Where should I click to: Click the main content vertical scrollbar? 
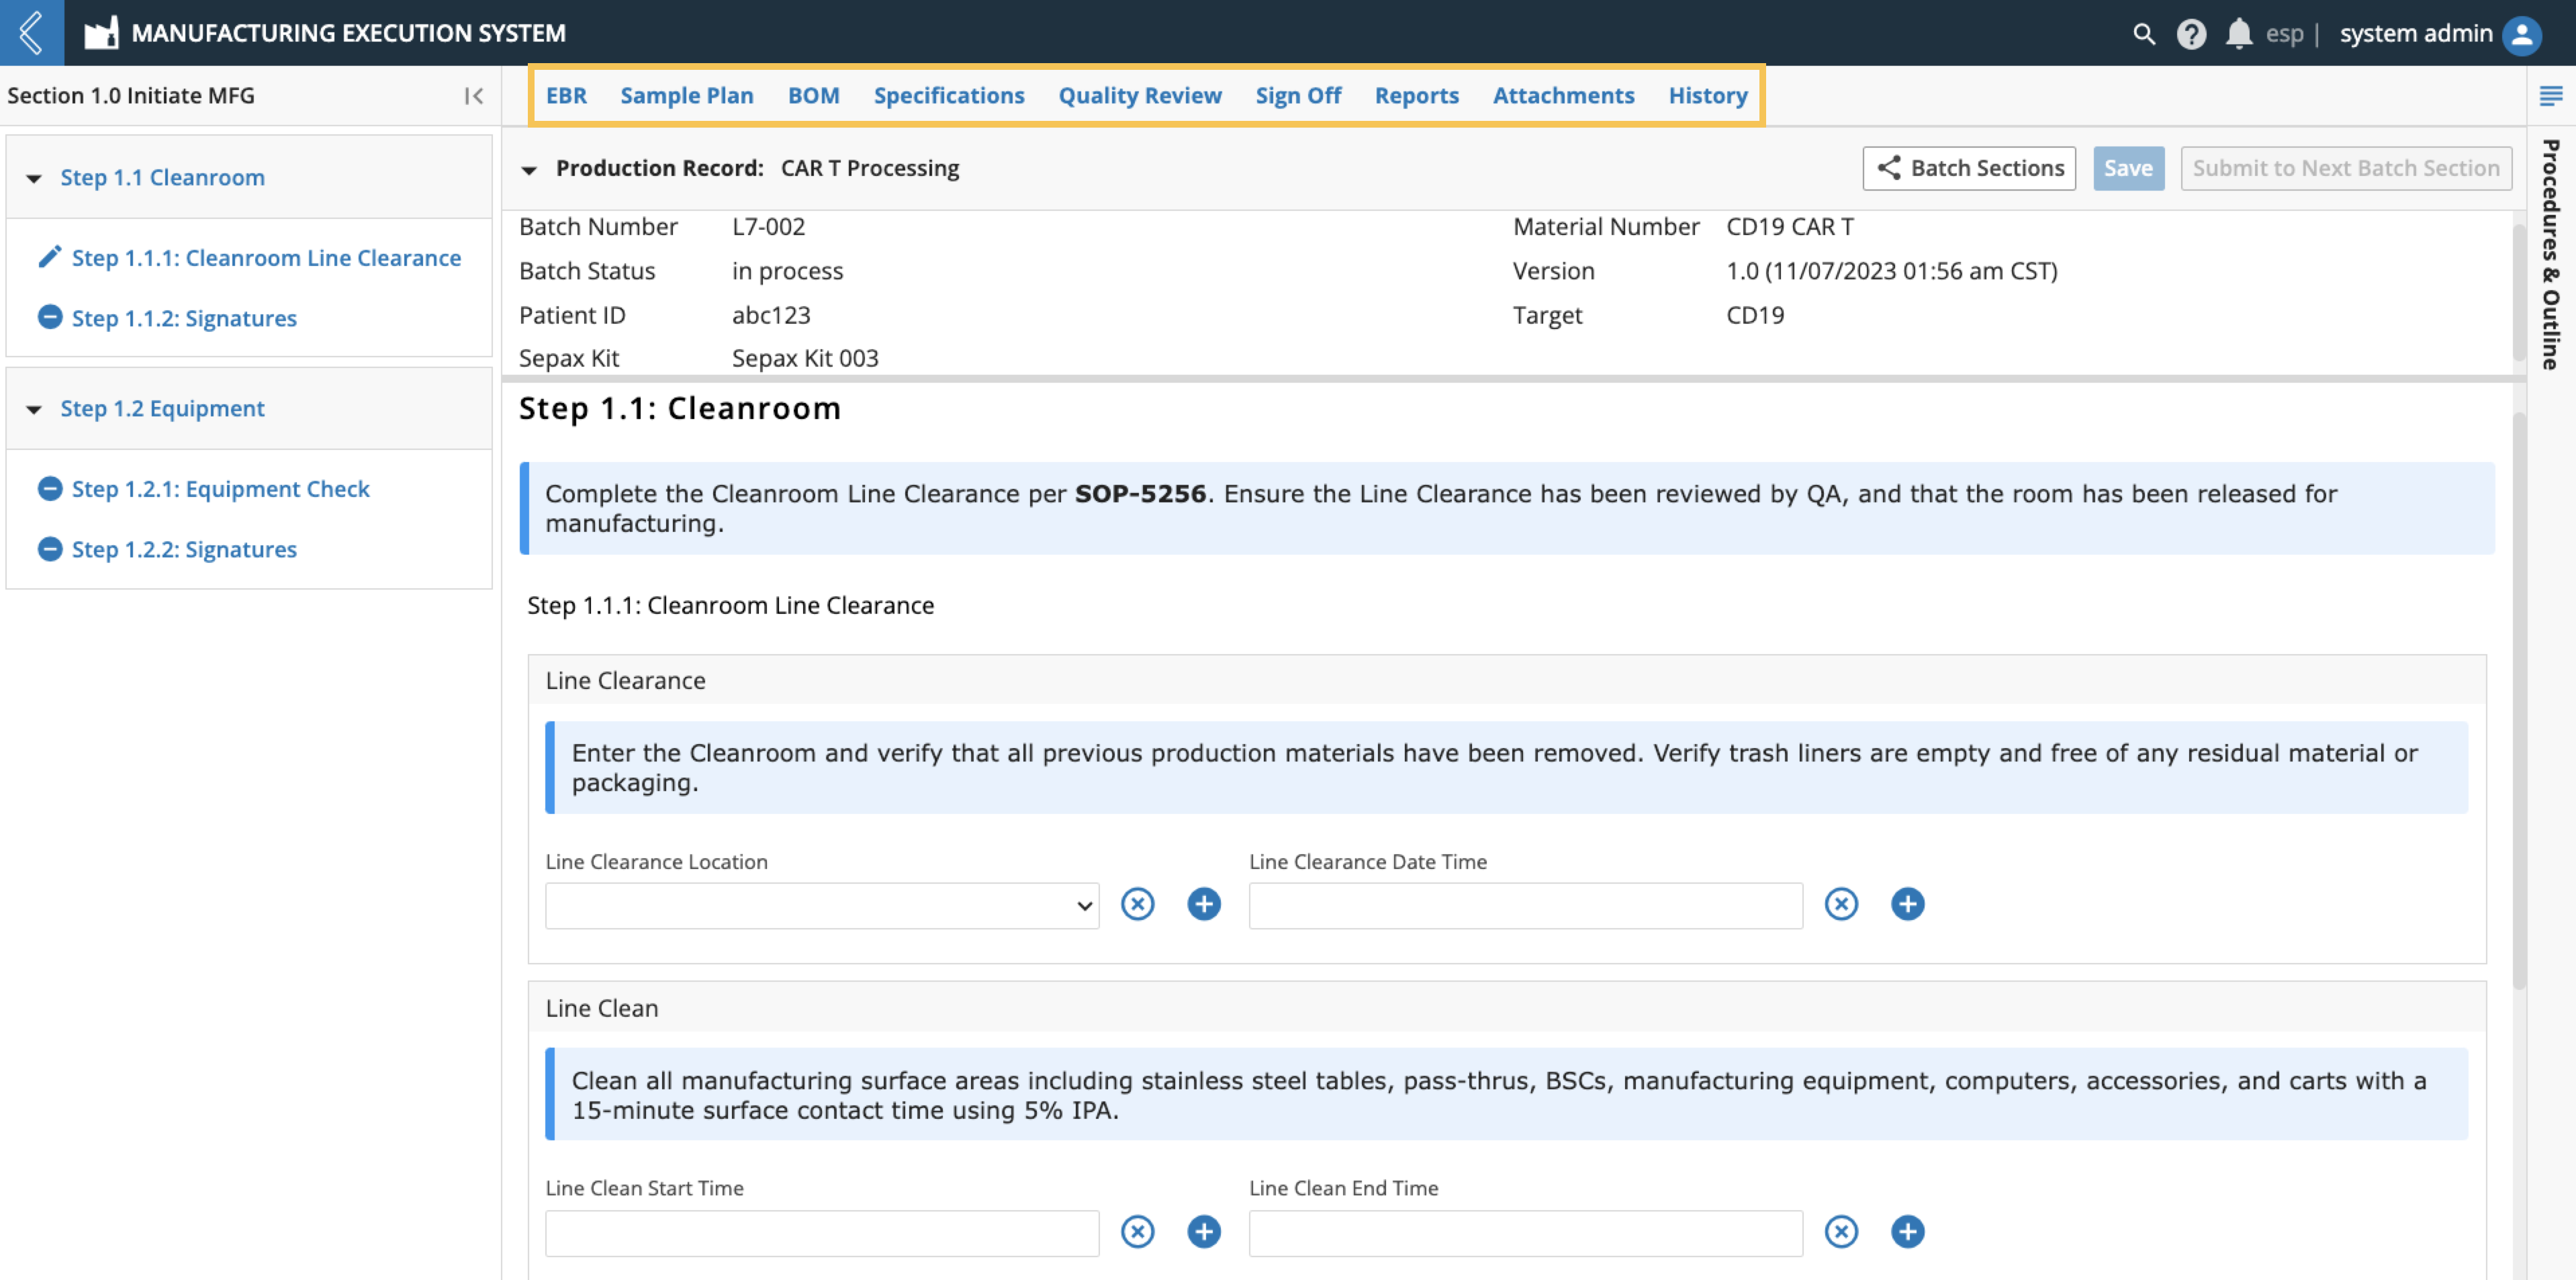point(2519,700)
